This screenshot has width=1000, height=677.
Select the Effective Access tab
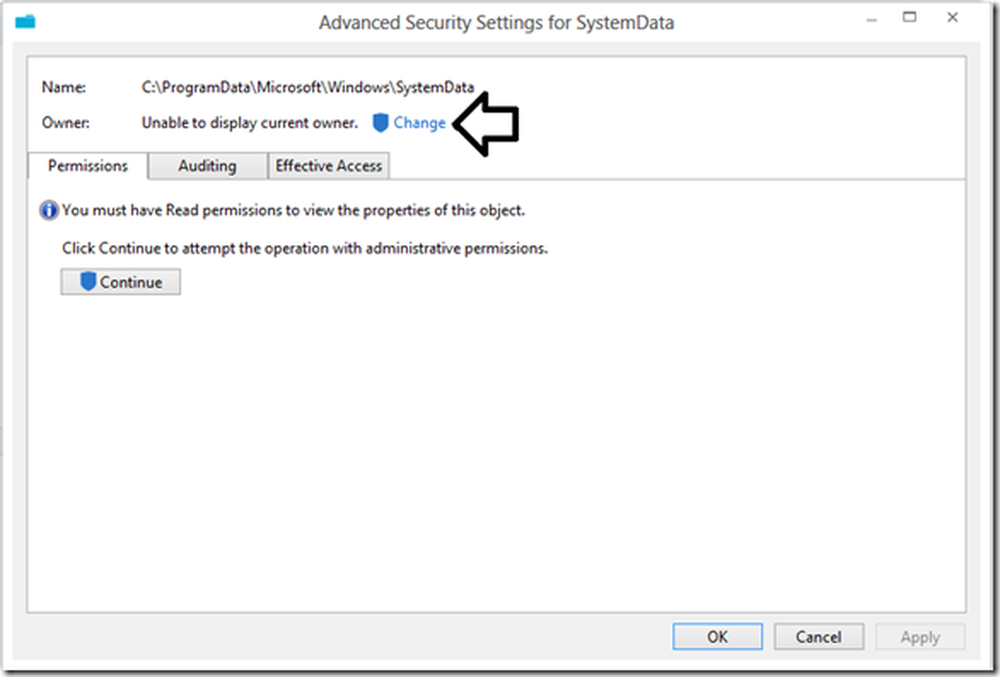pyautogui.click(x=329, y=166)
